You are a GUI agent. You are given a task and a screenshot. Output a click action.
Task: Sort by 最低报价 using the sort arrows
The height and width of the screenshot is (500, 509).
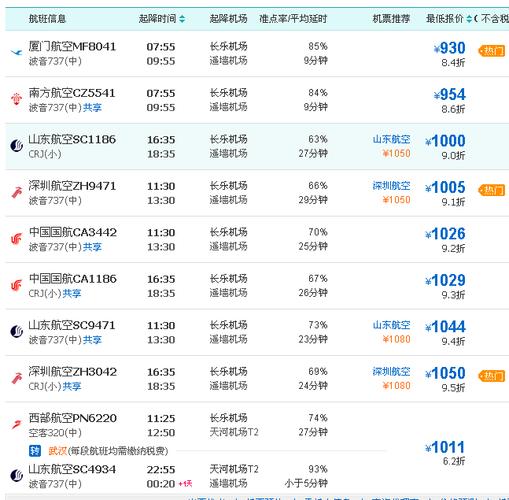(469, 19)
